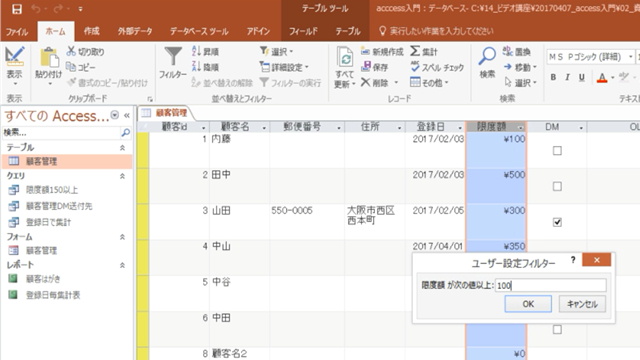
Task: Open 郵便番号 column dropdown arrow
Action: [x=339, y=128]
